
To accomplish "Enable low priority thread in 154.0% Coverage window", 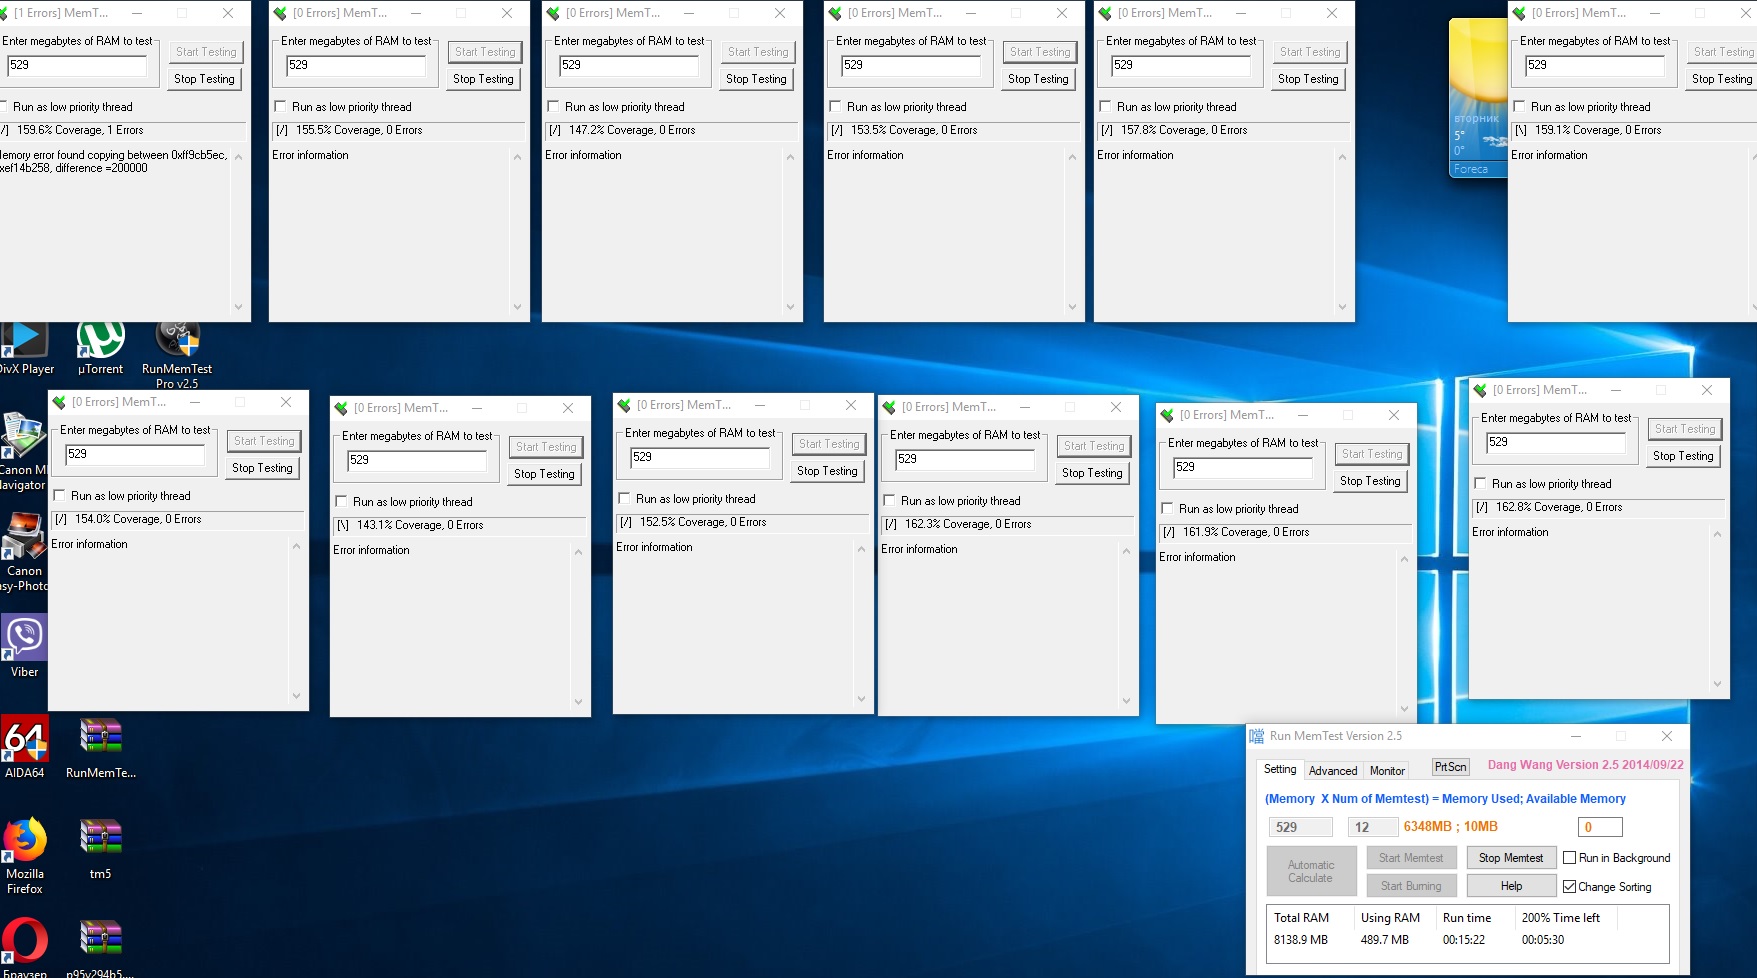I will coord(59,496).
